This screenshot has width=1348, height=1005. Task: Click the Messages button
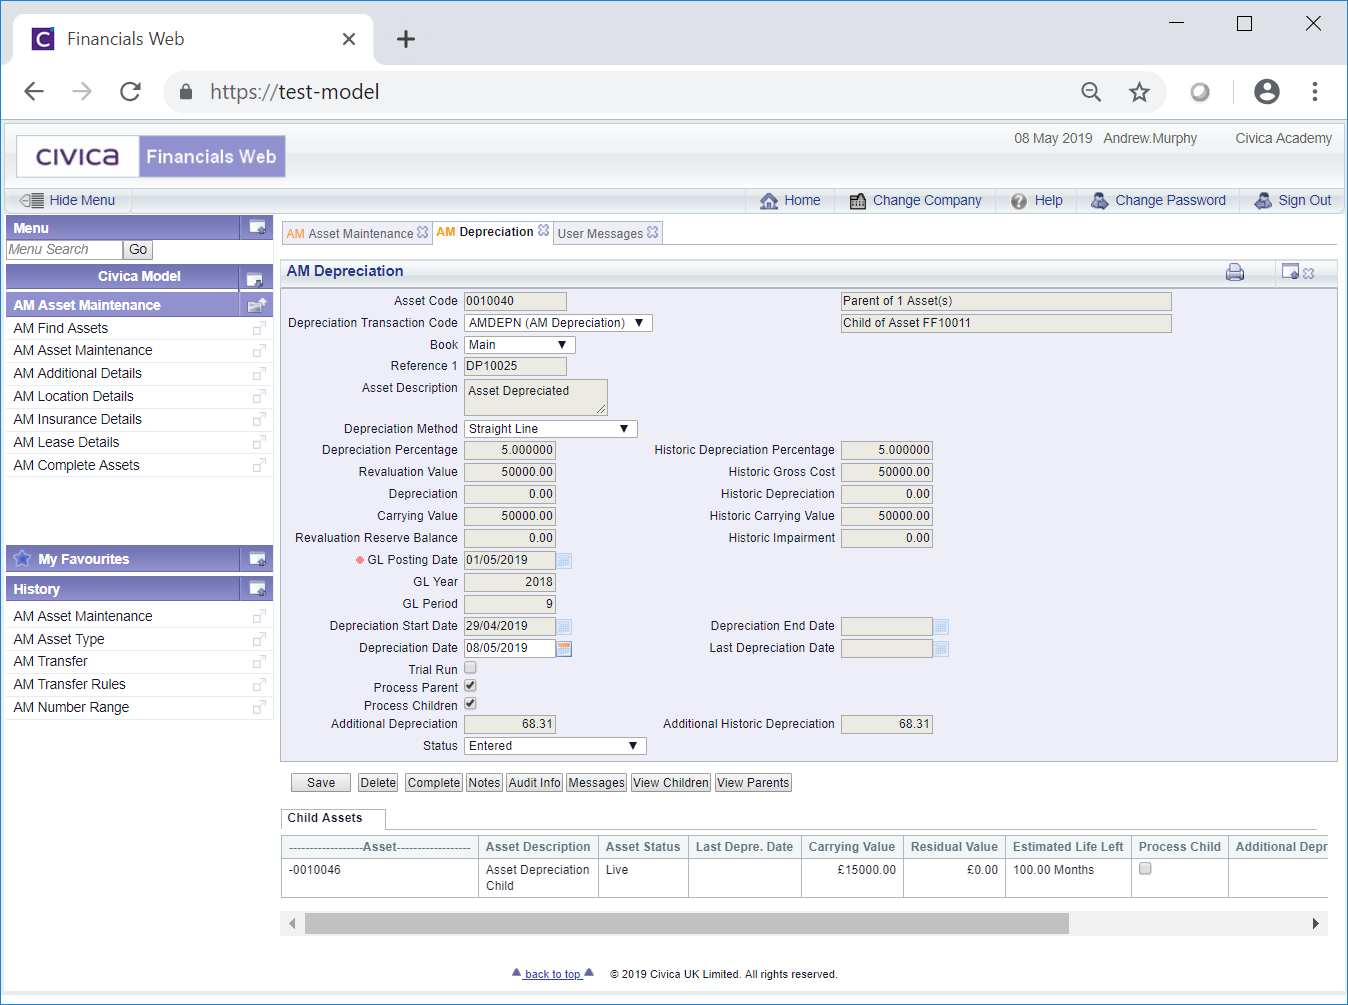[597, 783]
